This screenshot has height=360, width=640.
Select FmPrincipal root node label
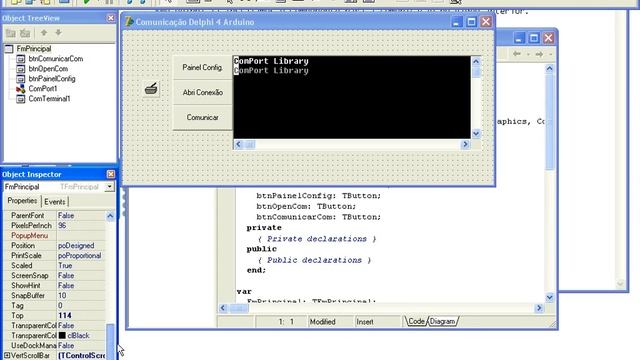34,49
